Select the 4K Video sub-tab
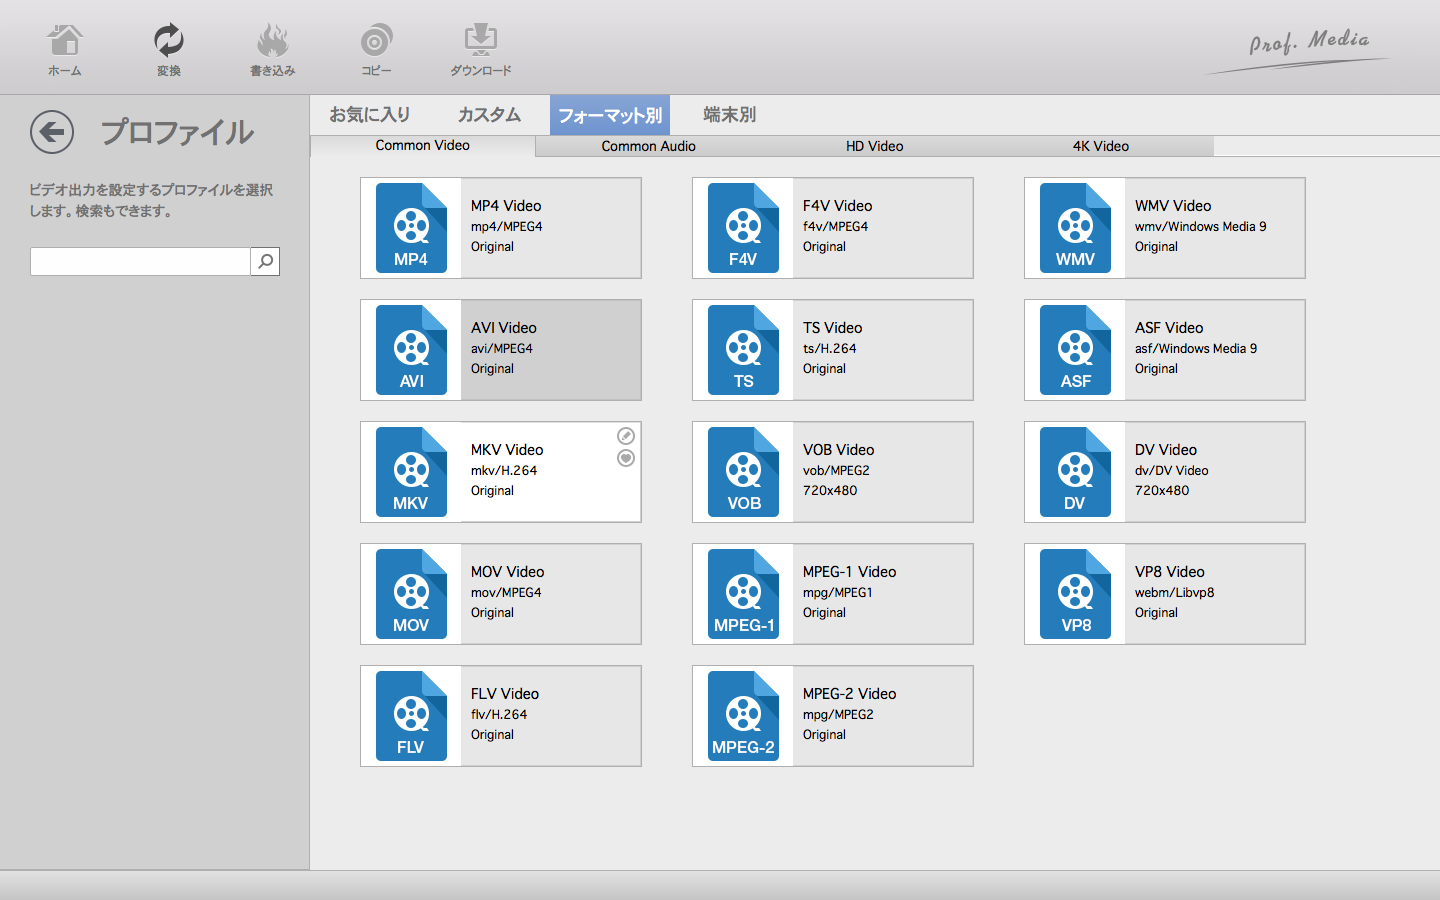 [x=1100, y=146]
